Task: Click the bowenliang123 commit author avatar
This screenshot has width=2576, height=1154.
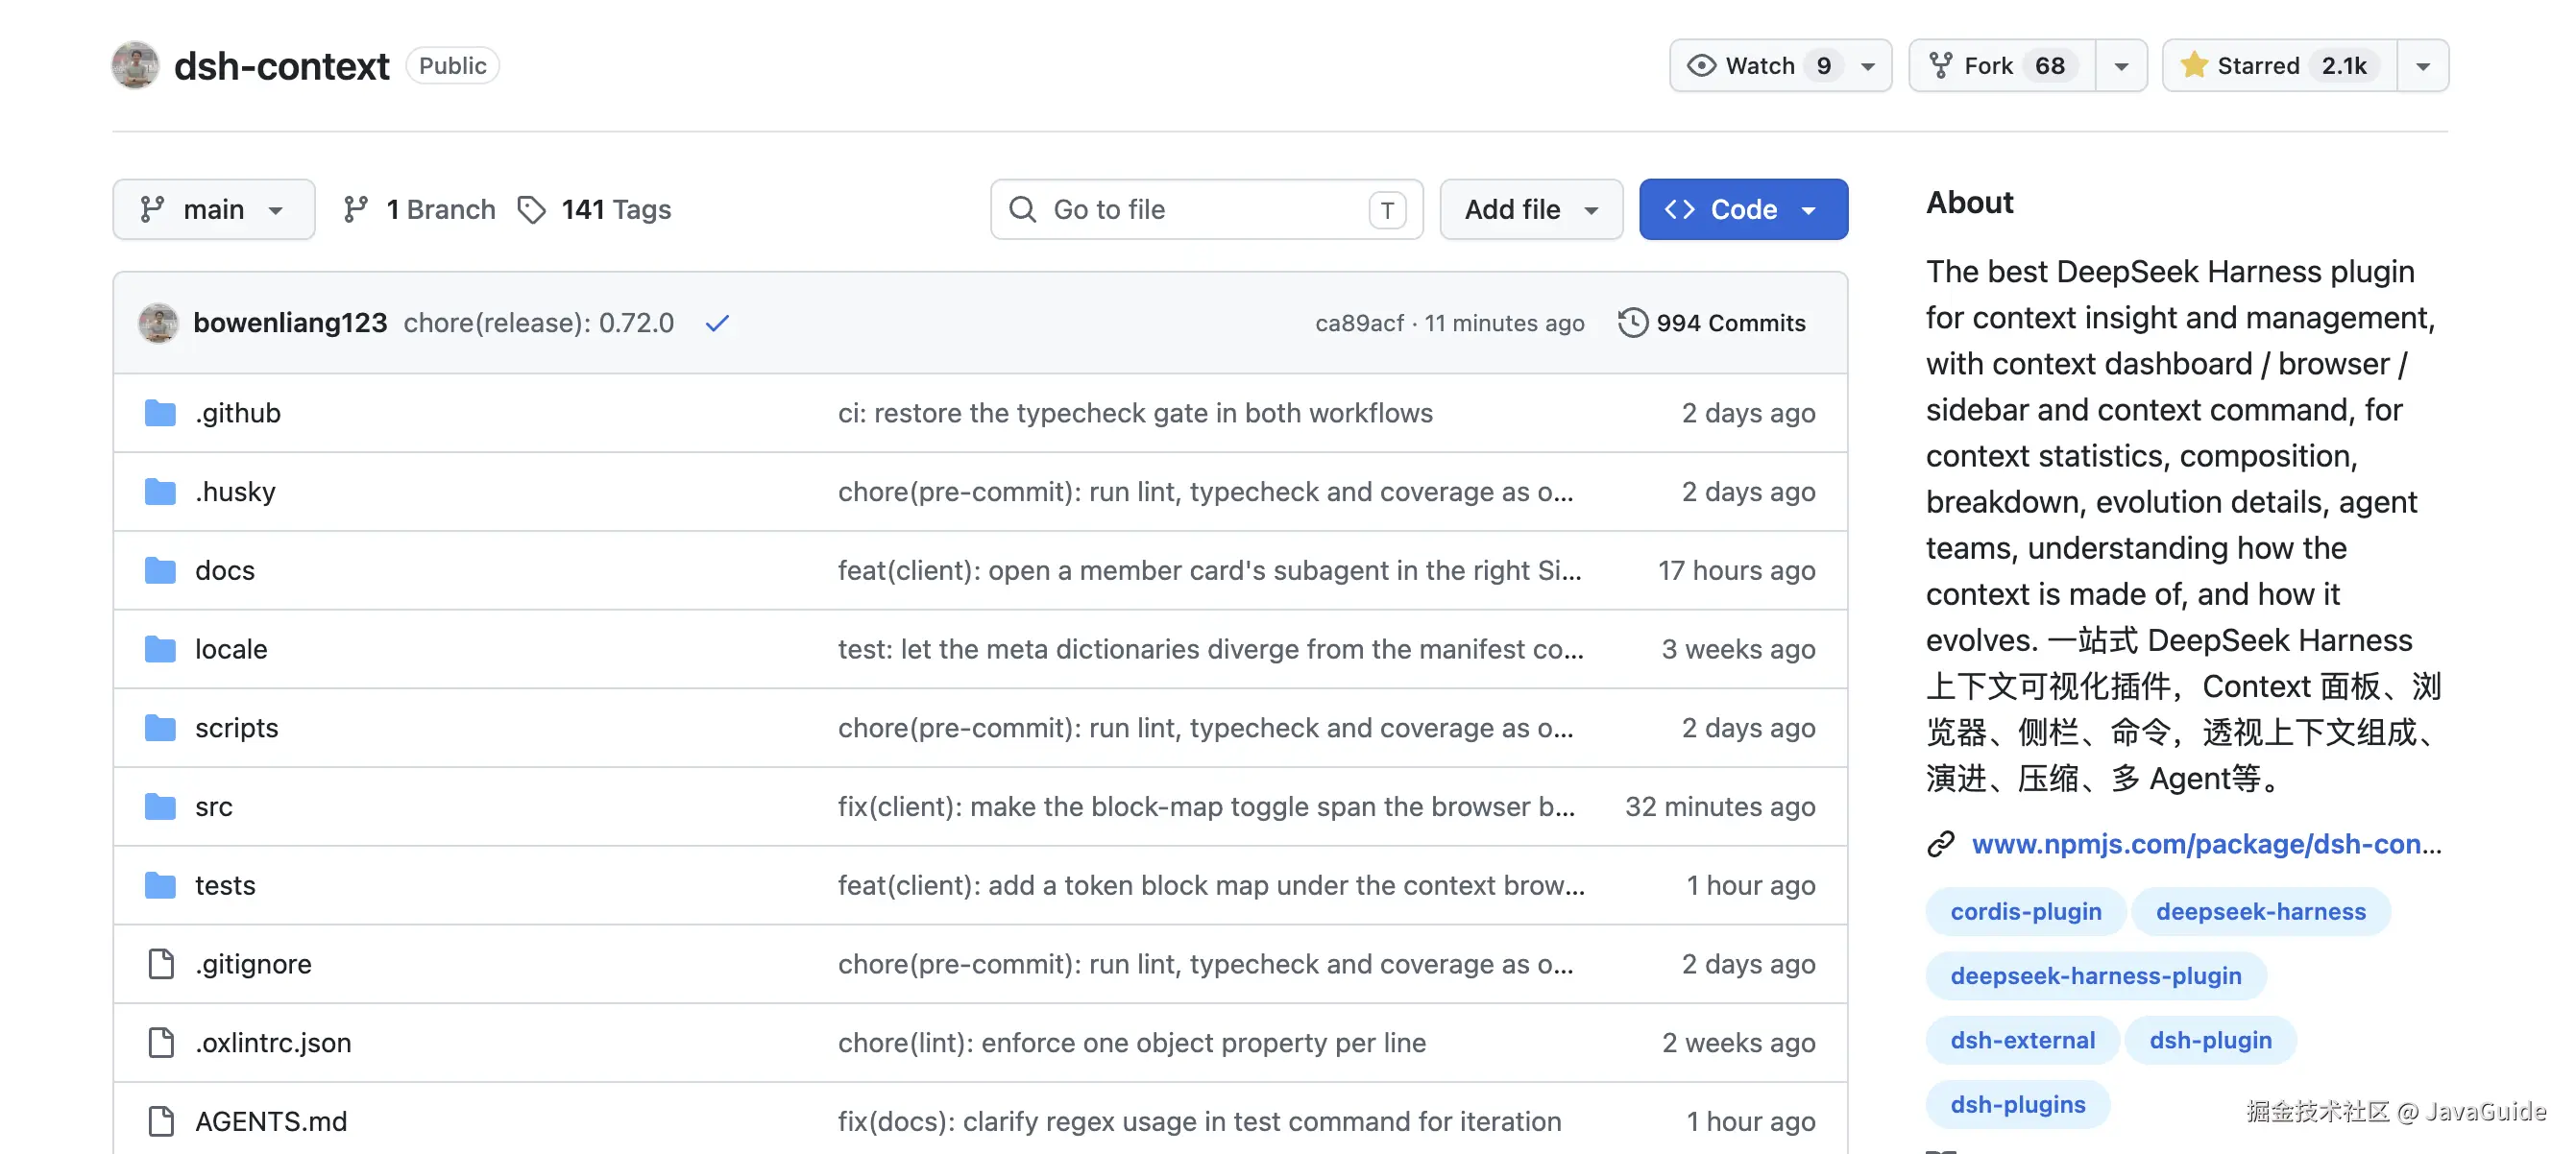Action: (x=158, y=323)
